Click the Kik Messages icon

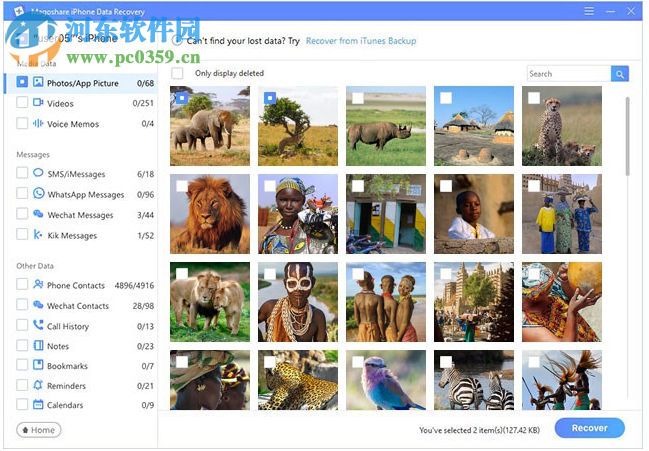(38, 235)
